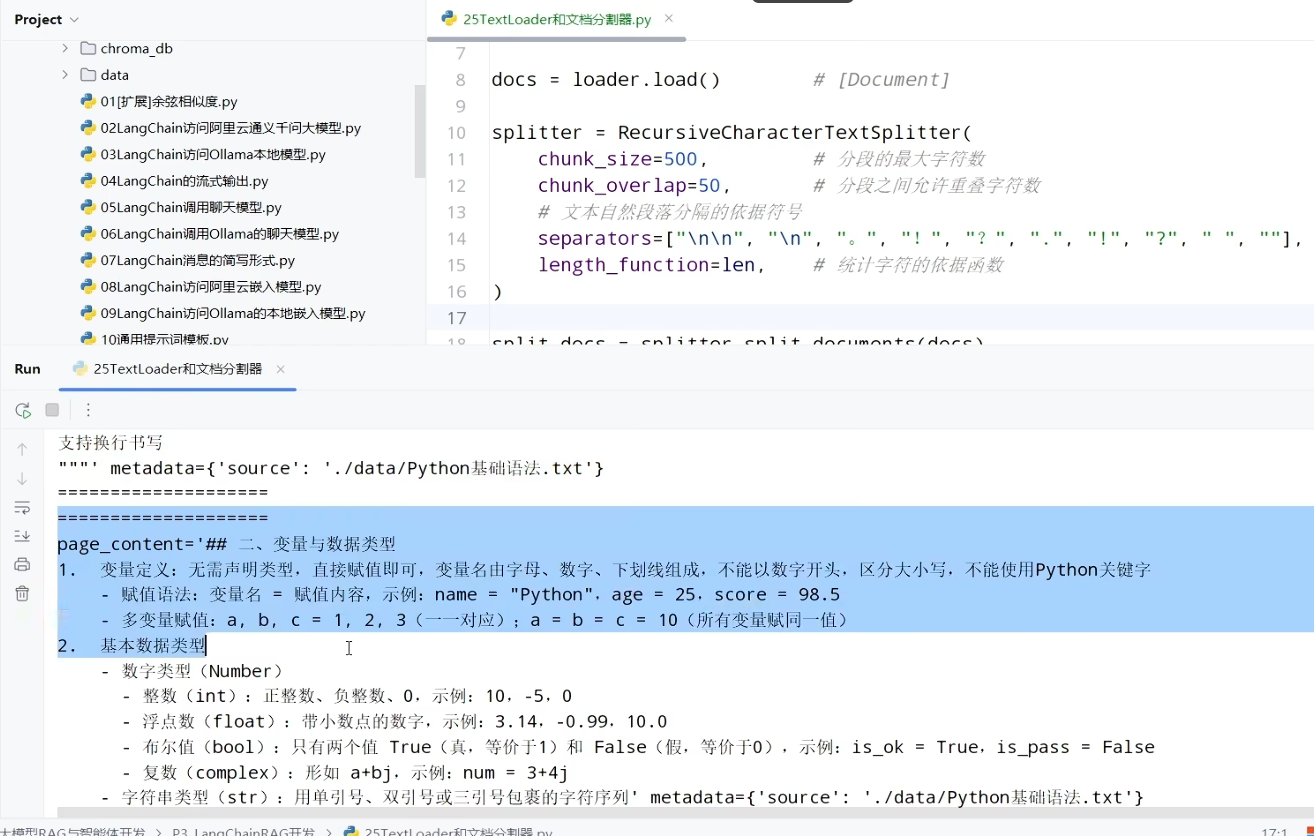
Task: Expand the data folder
Action: [65, 75]
